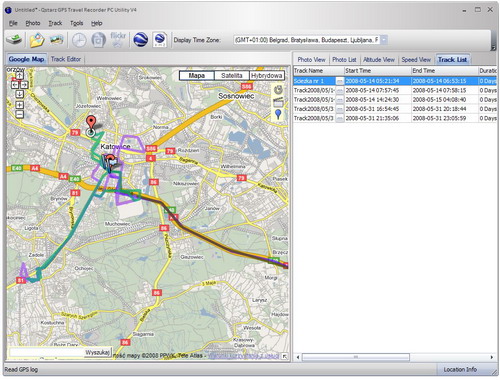Click the Read GPS device log icon
Viewport: 500px width, 380px height.
click(x=14, y=40)
